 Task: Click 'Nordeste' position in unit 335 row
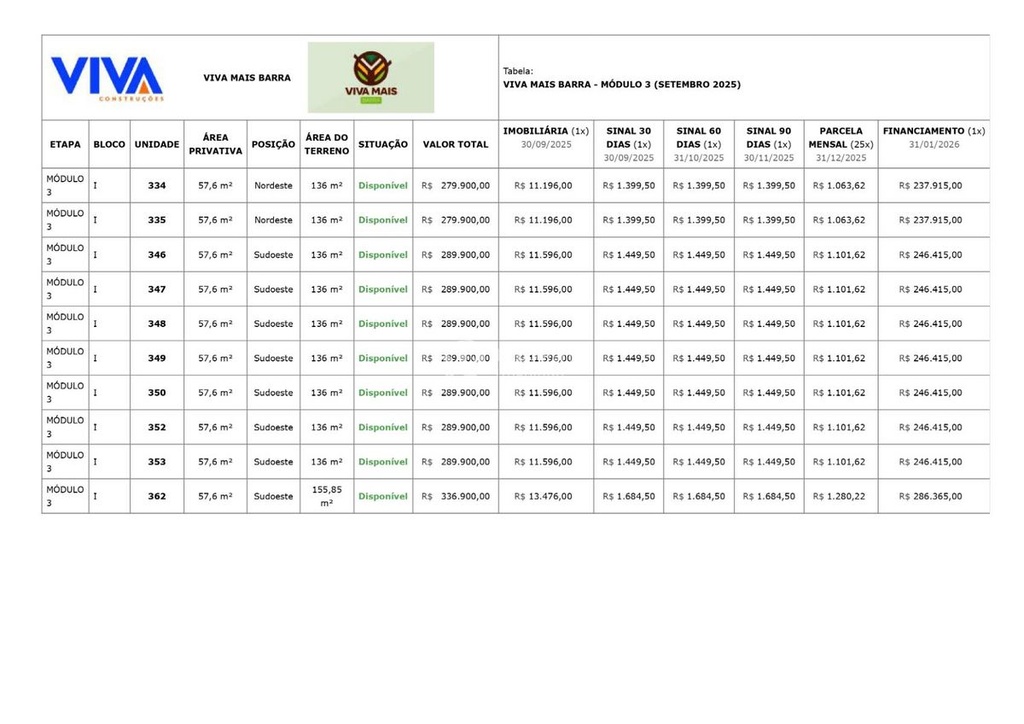tap(273, 220)
